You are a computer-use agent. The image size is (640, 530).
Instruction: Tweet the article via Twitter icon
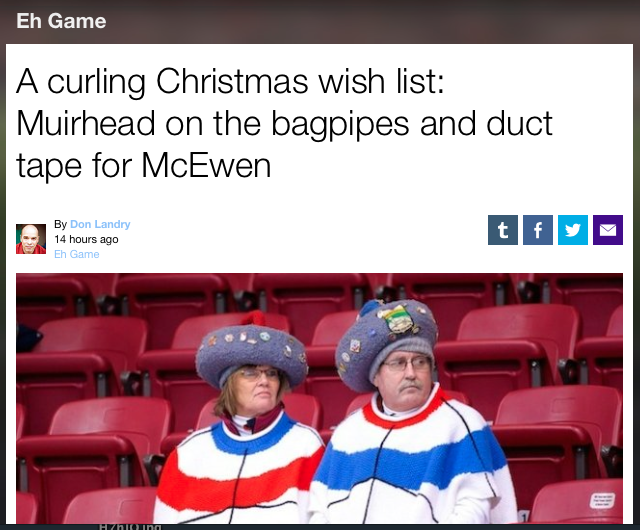[x=573, y=230]
